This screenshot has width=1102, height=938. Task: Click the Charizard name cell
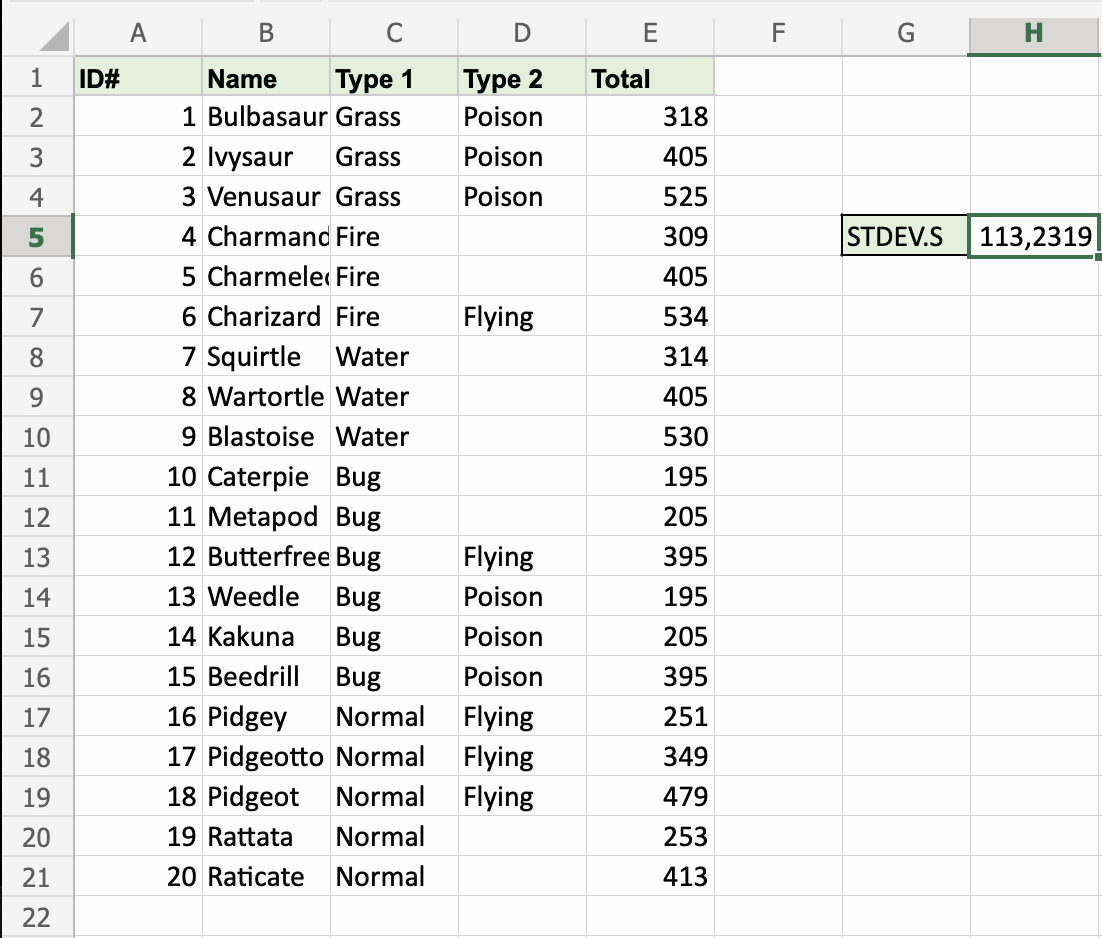tap(266, 317)
